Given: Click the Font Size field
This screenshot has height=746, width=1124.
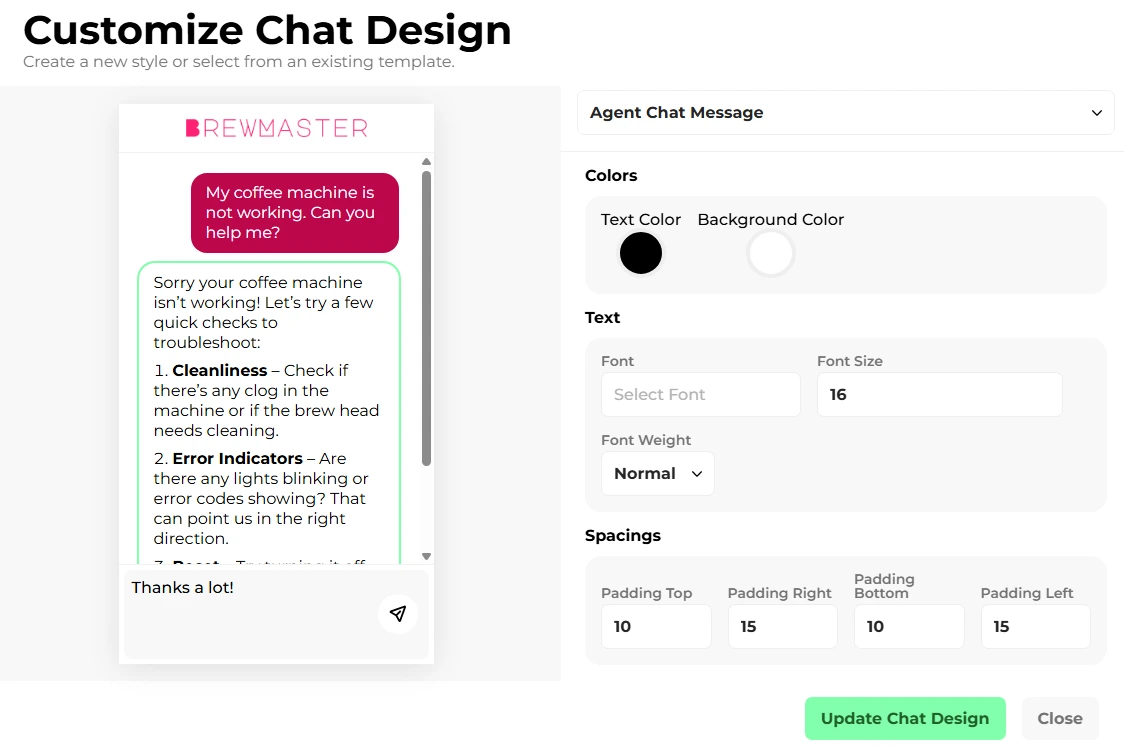Looking at the screenshot, I should coord(939,395).
